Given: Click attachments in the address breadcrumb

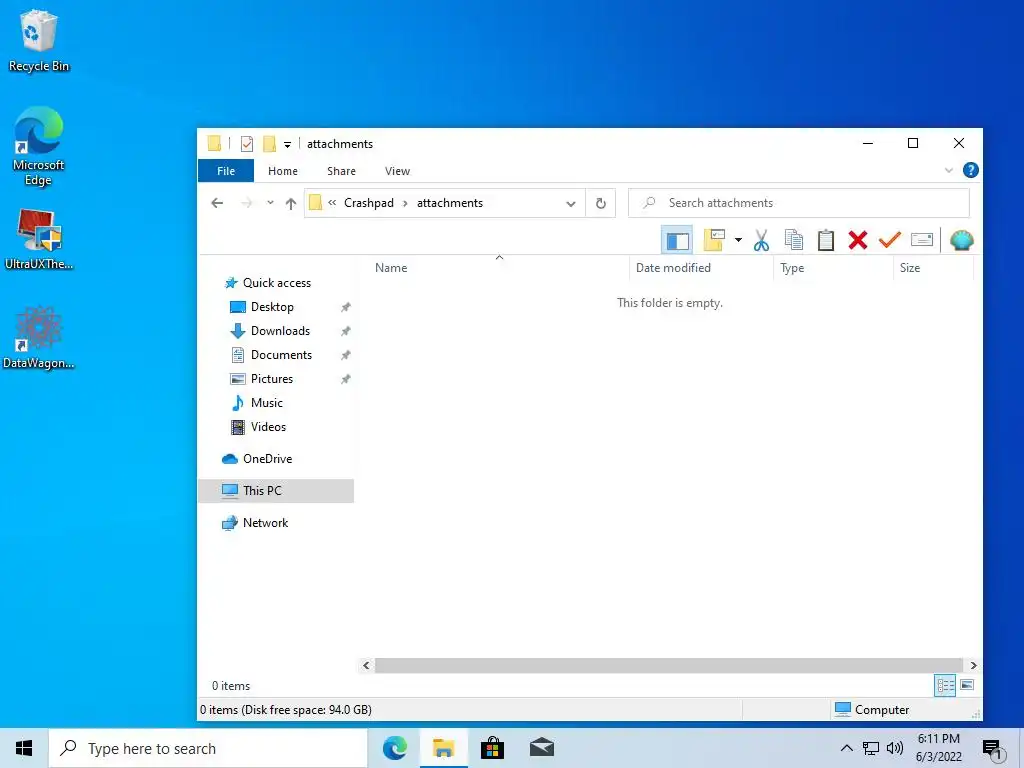Looking at the screenshot, I should click(x=450, y=203).
